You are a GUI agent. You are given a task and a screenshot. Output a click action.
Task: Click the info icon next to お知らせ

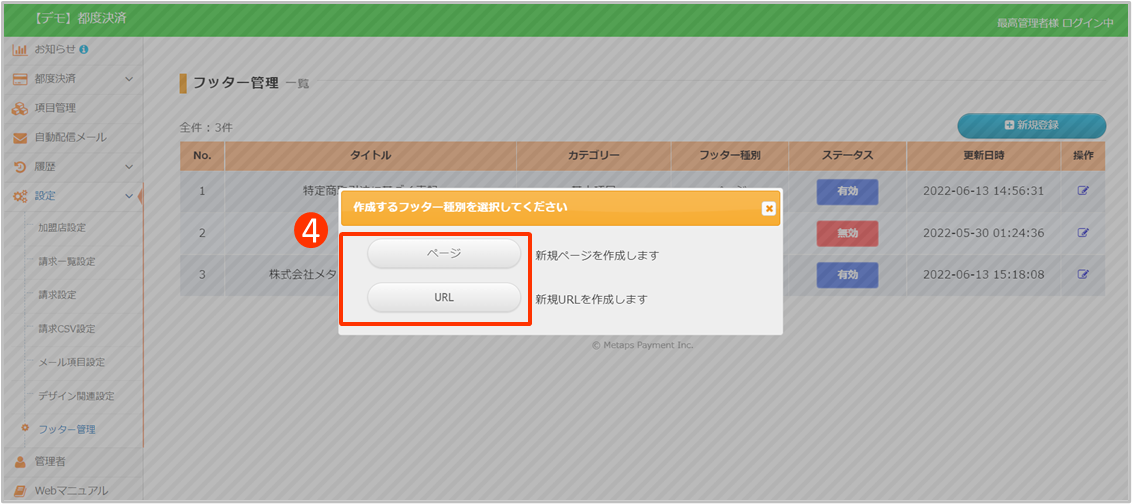point(83,49)
